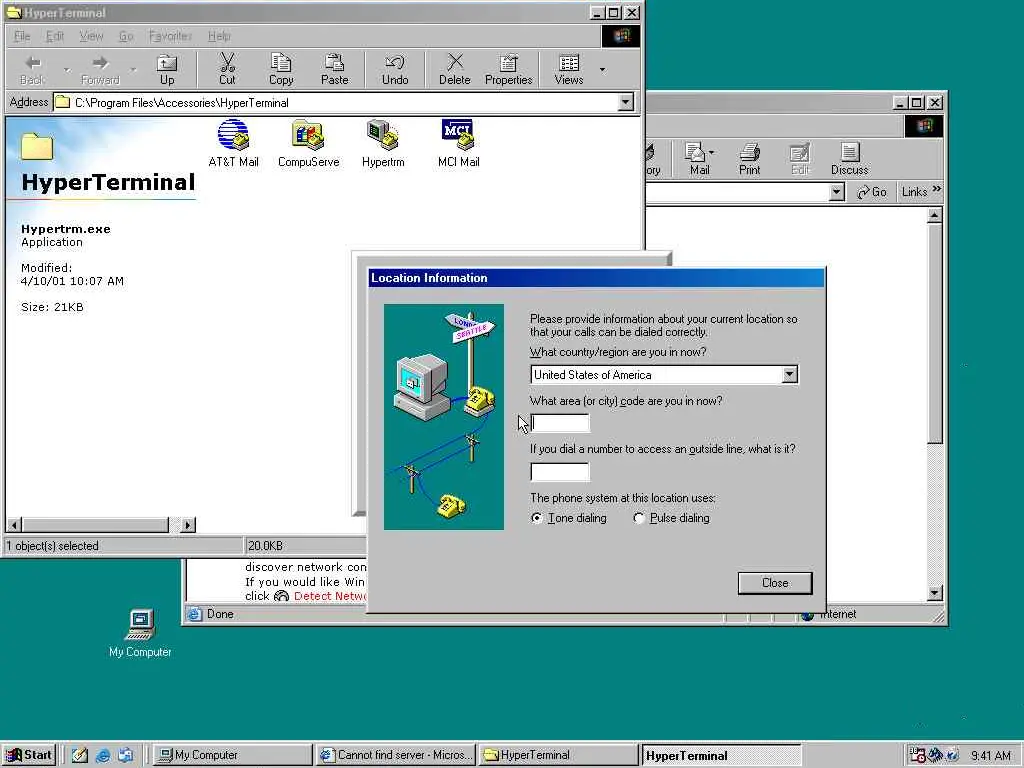Screen dimensions: 1024x768
Task: Select Tone dialing radio button
Action: pos(537,518)
